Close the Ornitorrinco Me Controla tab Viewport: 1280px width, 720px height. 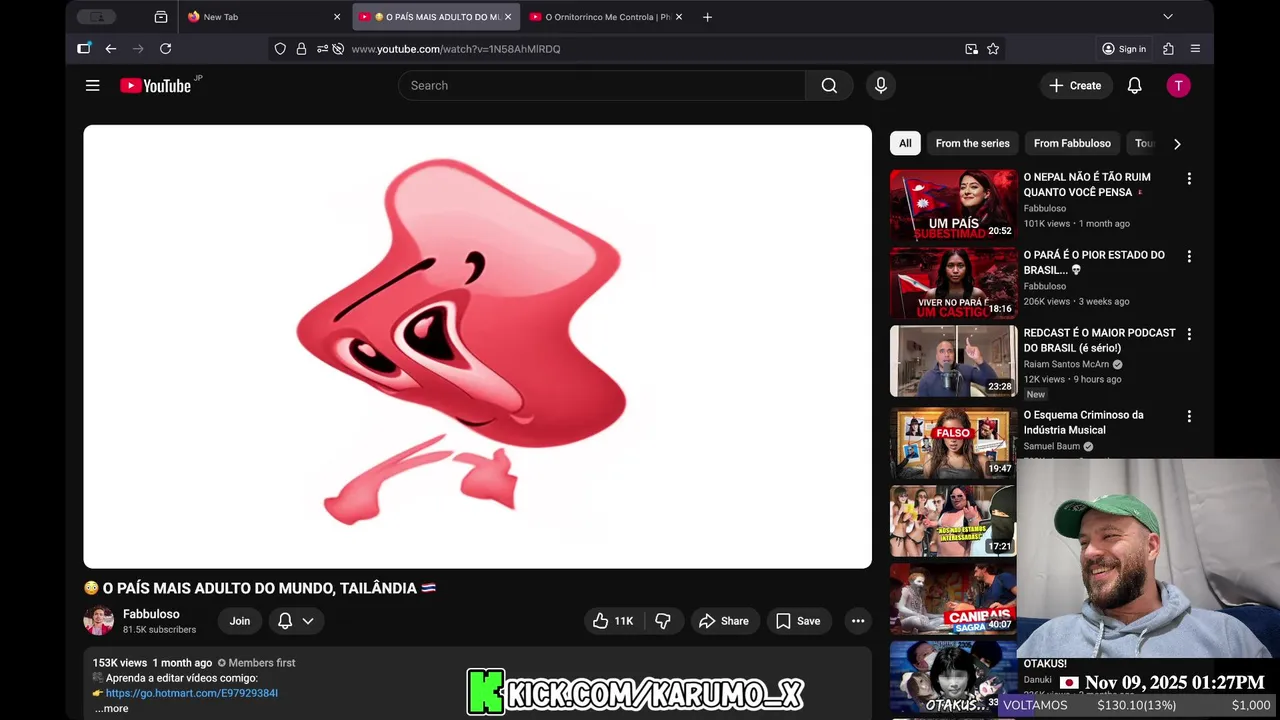(x=679, y=17)
